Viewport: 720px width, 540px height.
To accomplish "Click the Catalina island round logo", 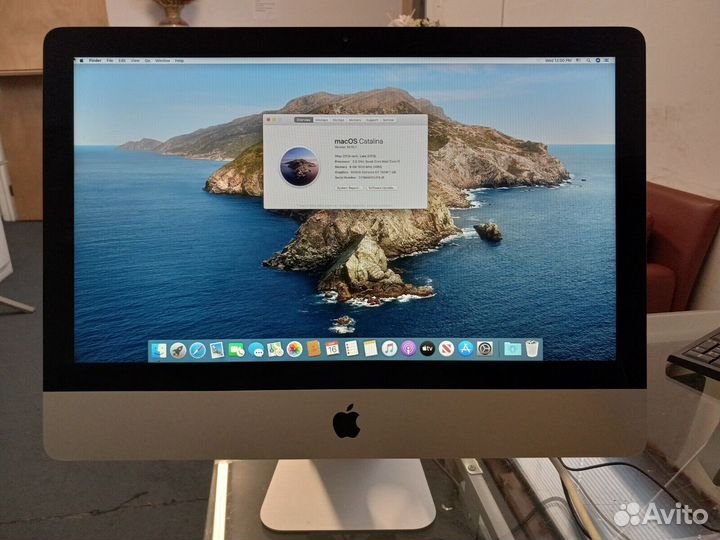I will (x=299, y=166).
